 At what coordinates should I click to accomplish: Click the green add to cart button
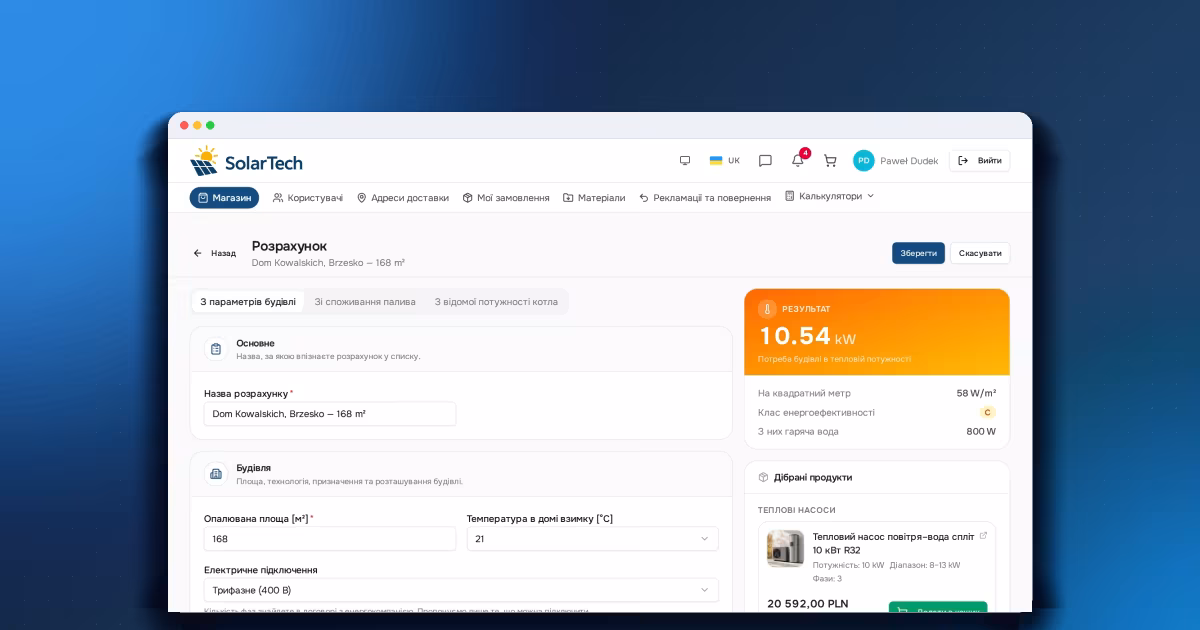[938, 607]
